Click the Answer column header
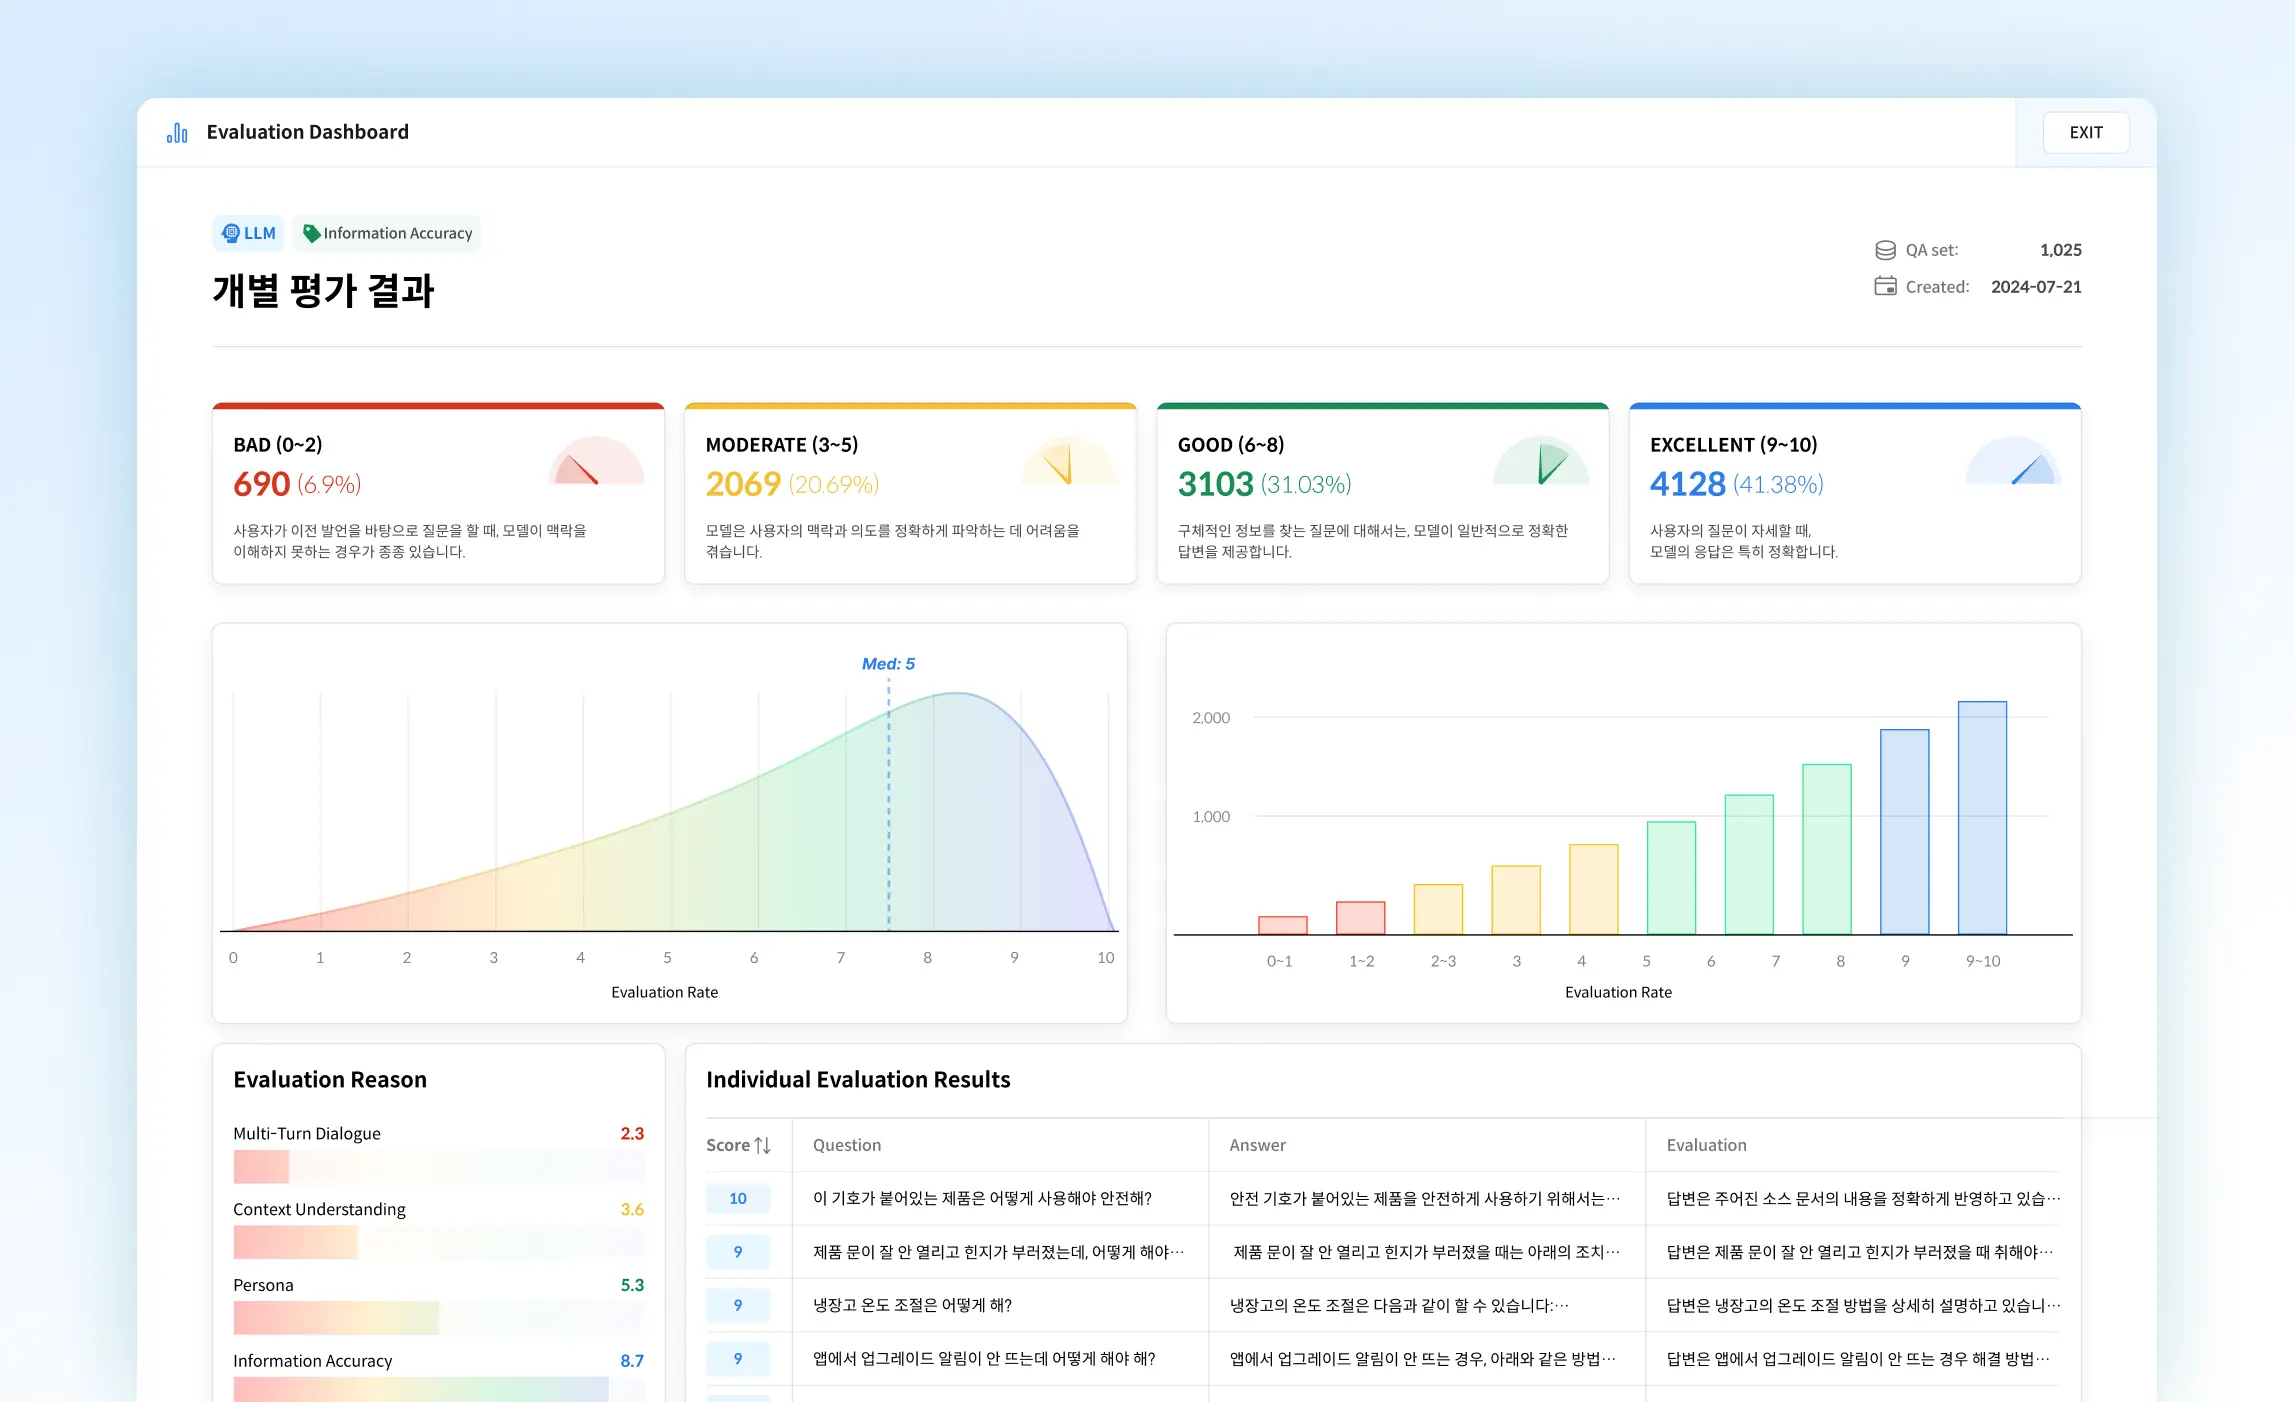 click(1257, 1145)
